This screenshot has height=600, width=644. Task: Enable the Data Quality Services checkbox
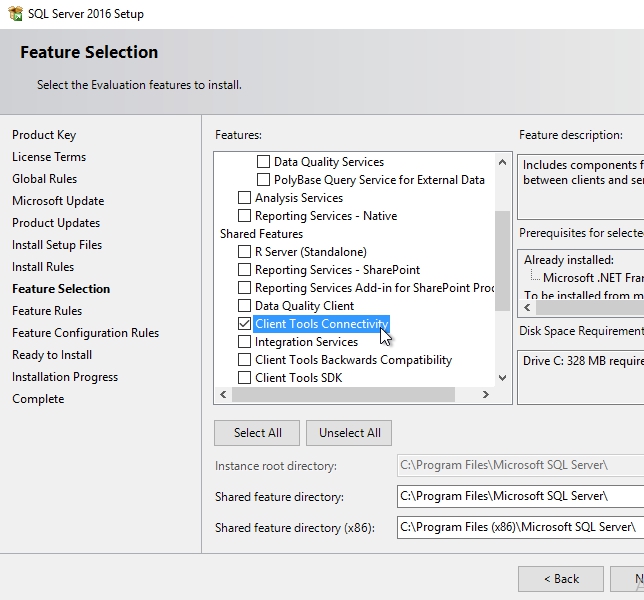[x=264, y=162]
